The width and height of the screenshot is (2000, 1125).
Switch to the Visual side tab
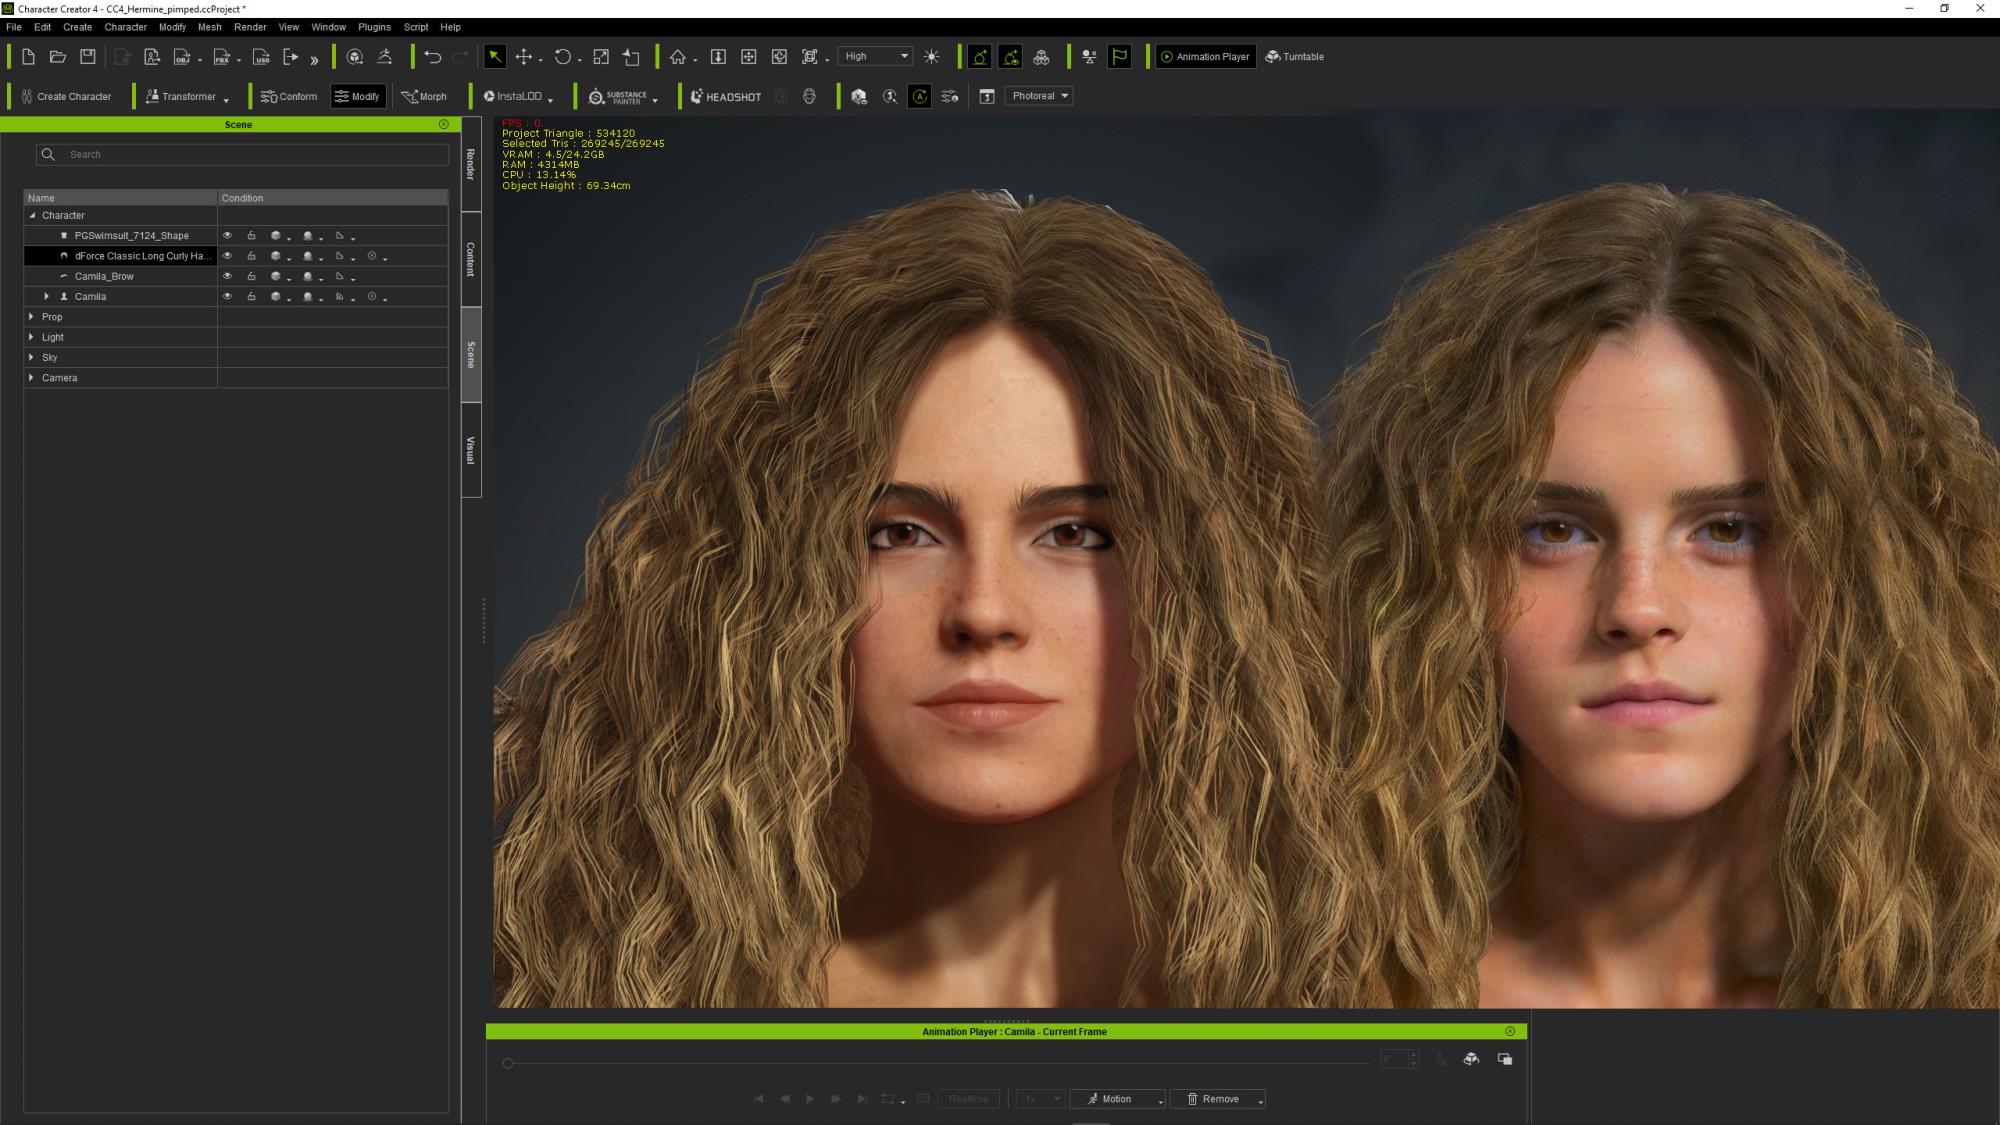pyautogui.click(x=471, y=450)
